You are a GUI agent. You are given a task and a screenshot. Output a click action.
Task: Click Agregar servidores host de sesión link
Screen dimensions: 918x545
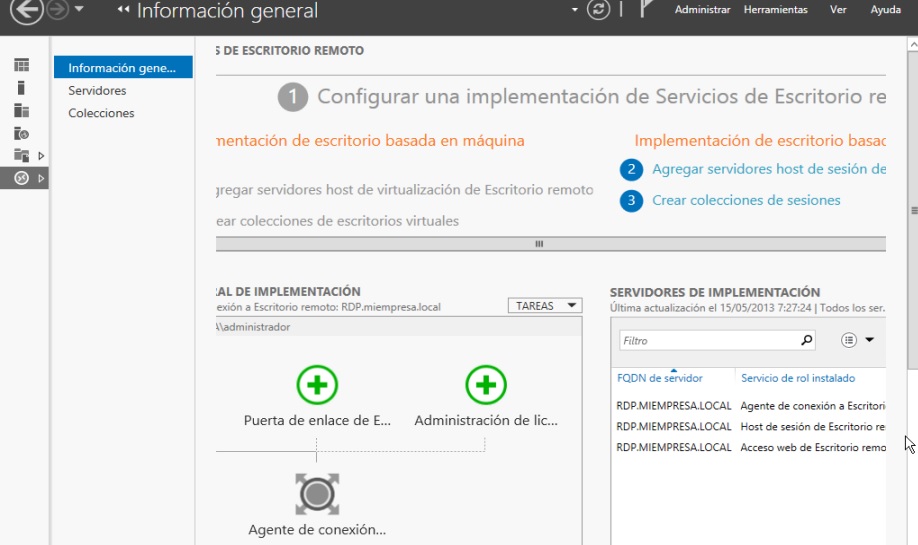pyautogui.click(x=768, y=169)
